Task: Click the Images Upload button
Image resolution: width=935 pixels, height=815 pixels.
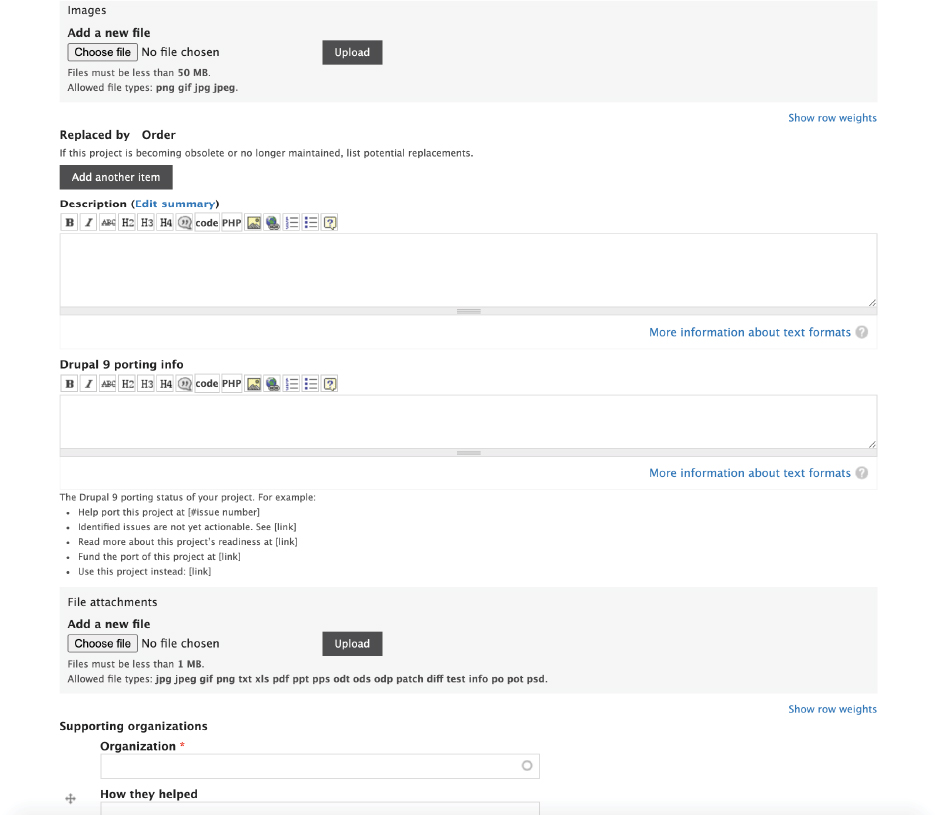Action: tap(352, 52)
